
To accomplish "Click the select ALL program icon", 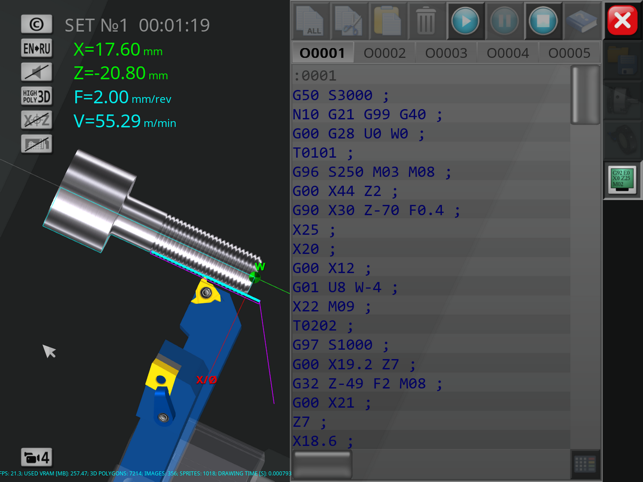I will tap(312, 21).
